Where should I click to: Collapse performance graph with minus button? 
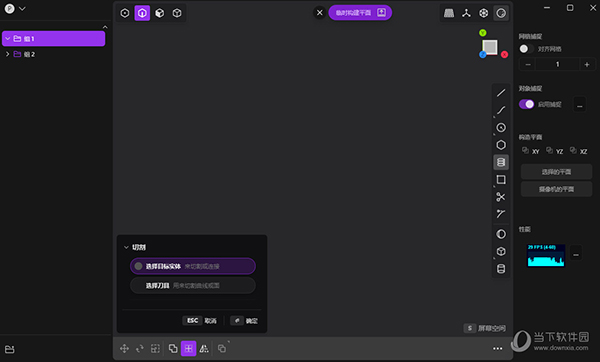[x=576, y=254]
